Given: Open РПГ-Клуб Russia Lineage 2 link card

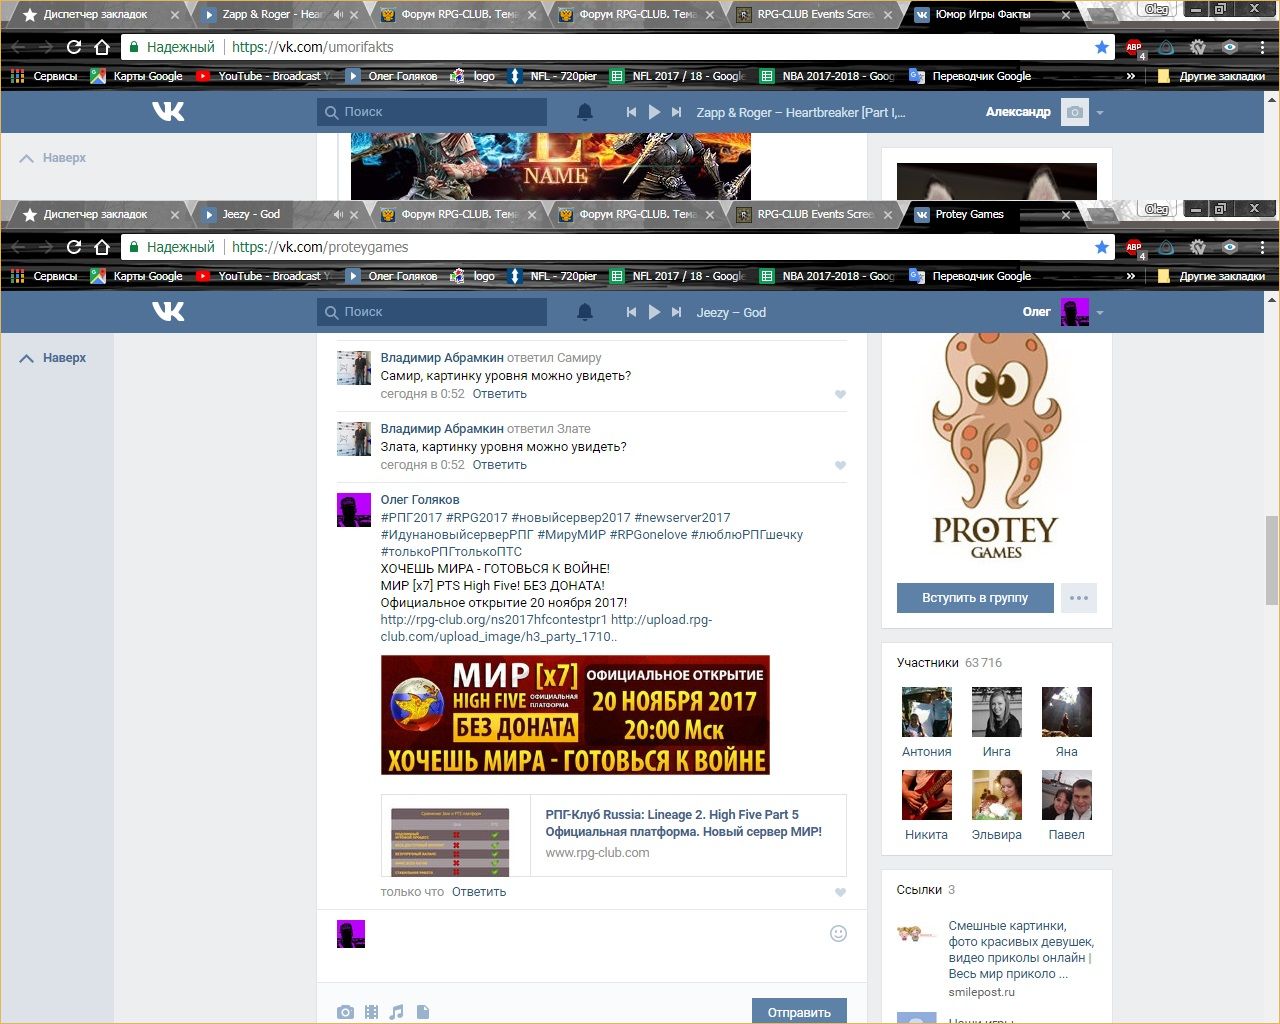Looking at the screenshot, I should pyautogui.click(x=613, y=835).
